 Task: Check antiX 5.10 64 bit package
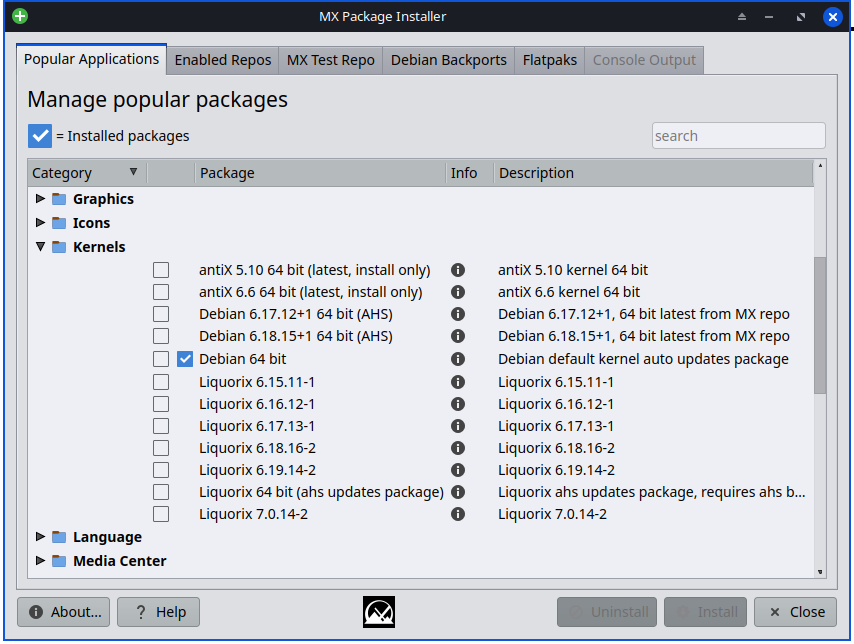(x=161, y=270)
